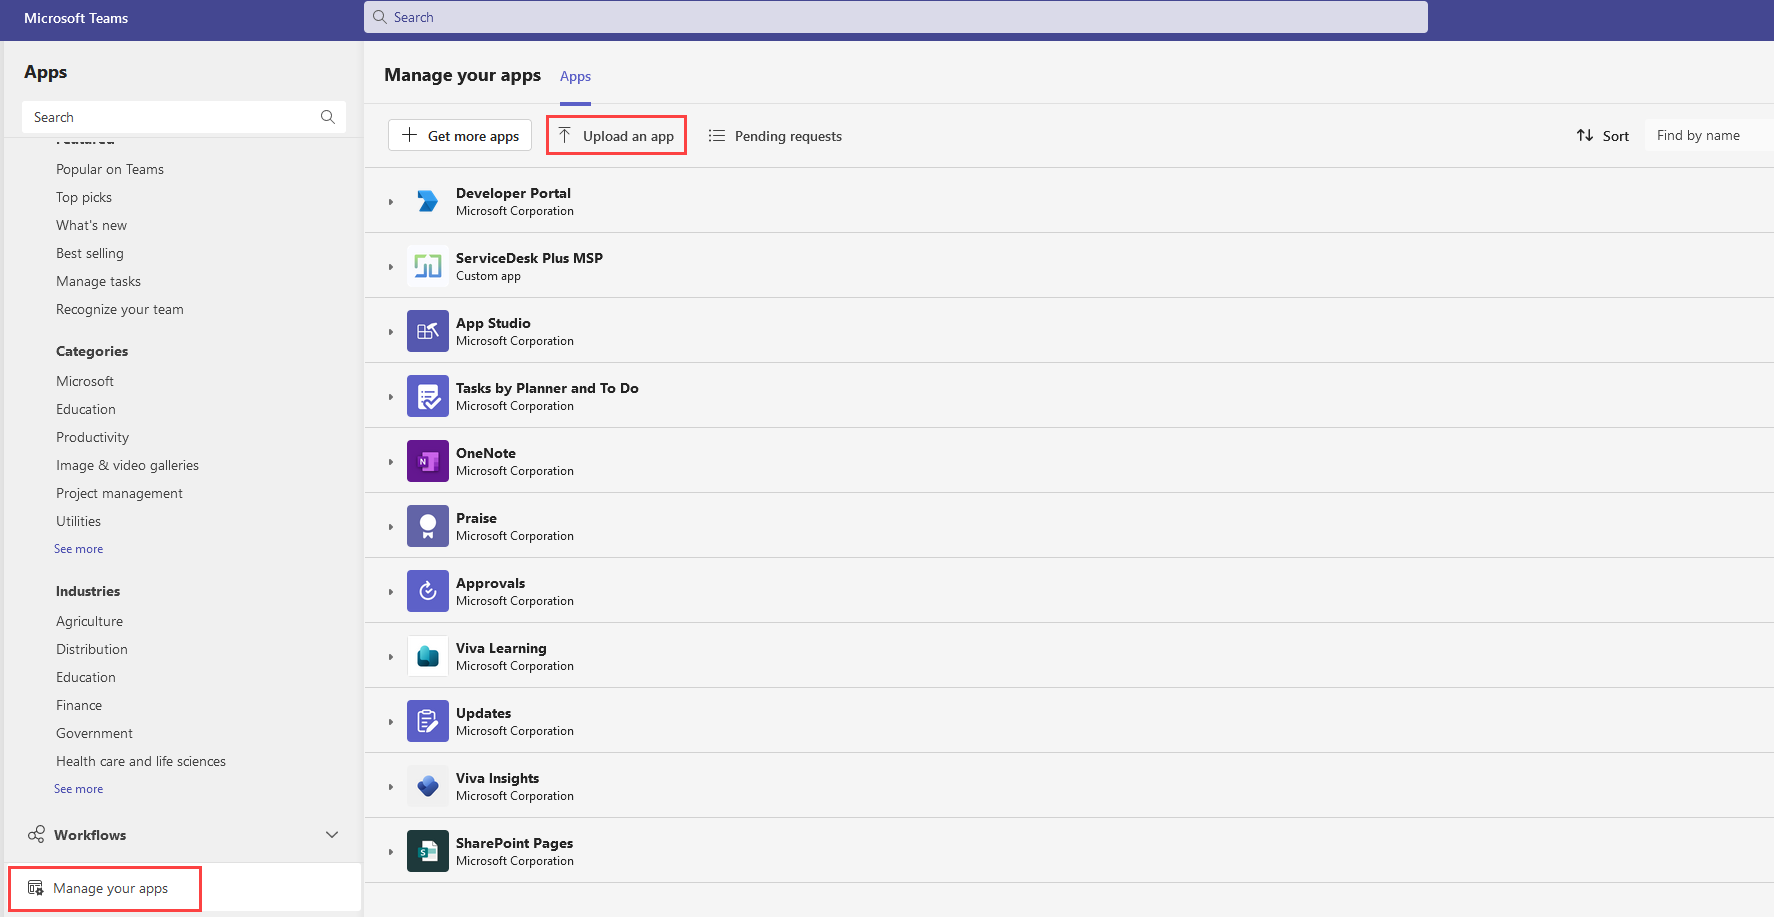Expand the Approvals row
Image resolution: width=1774 pixels, height=917 pixels.
391,592
